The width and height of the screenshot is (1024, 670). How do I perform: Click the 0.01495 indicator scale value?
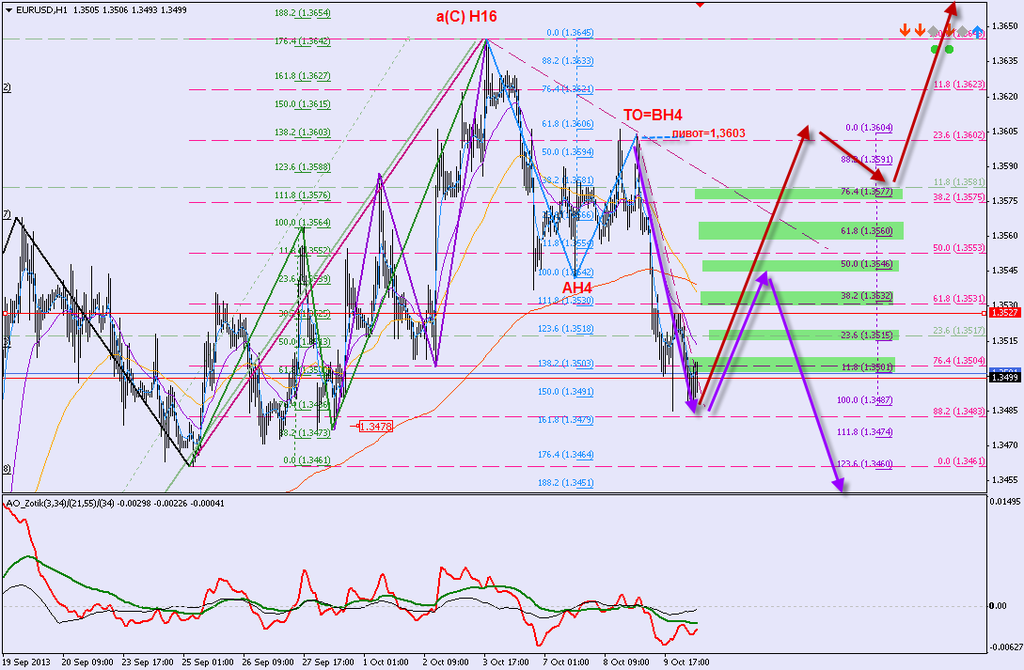1006,501
